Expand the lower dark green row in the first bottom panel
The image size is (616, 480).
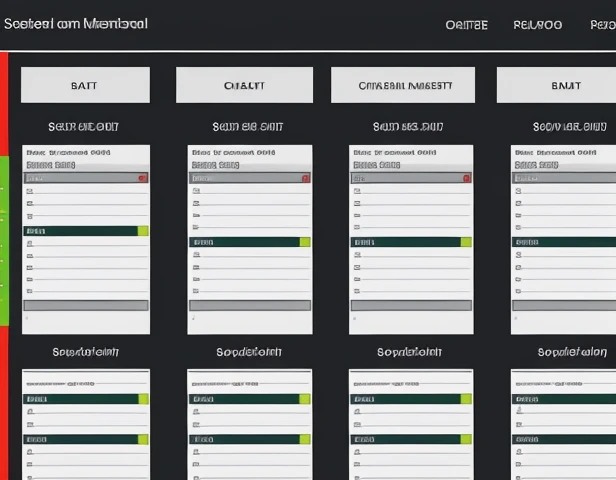click(x=80, y=439)
